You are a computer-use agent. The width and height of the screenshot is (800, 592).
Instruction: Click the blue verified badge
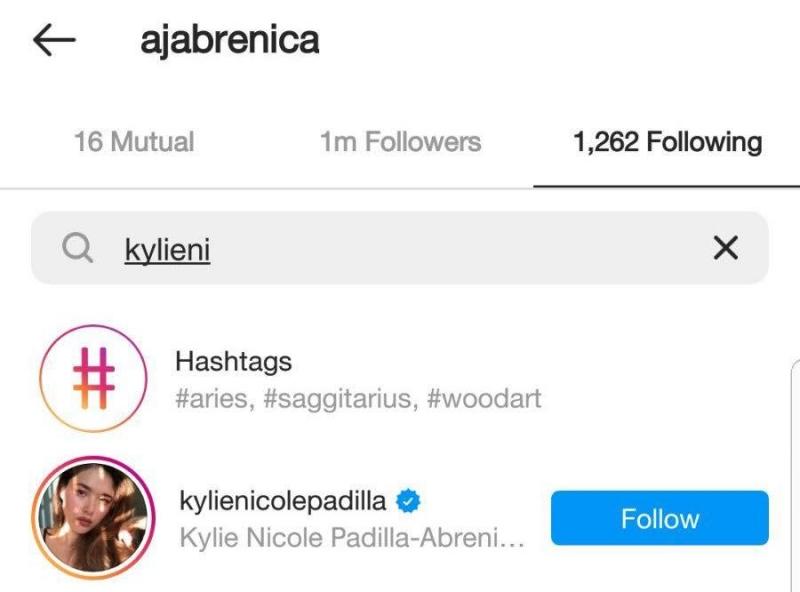(408, 501)
